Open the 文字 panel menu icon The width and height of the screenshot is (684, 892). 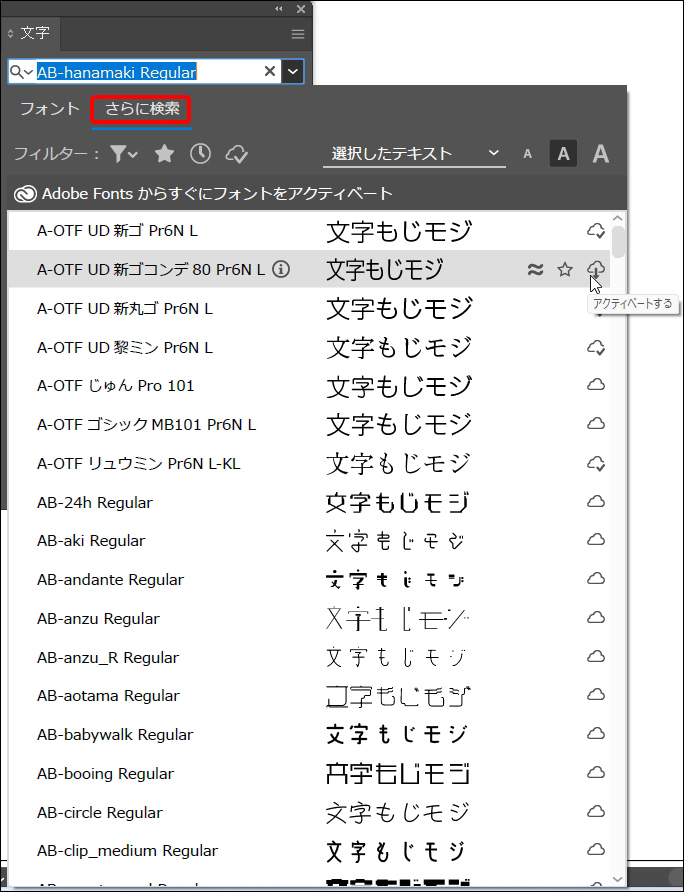point(297,34)
